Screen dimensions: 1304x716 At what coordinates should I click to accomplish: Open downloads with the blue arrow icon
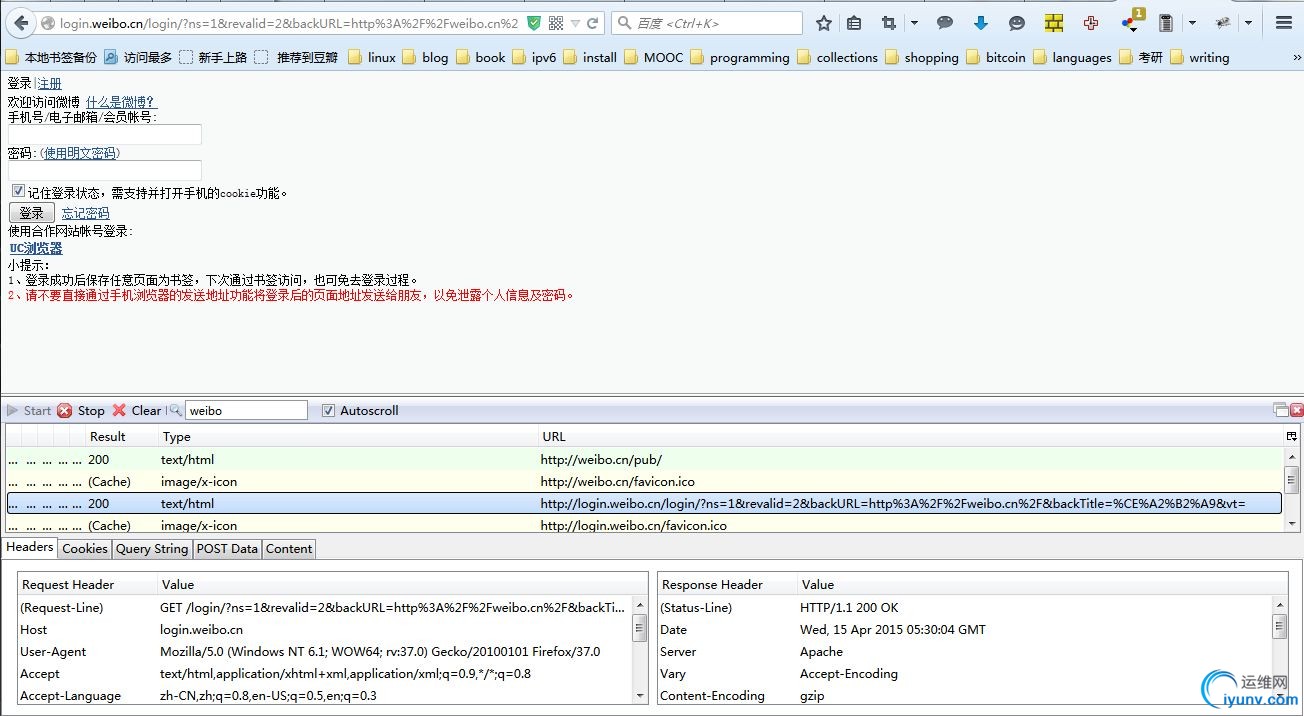point(981,23)
